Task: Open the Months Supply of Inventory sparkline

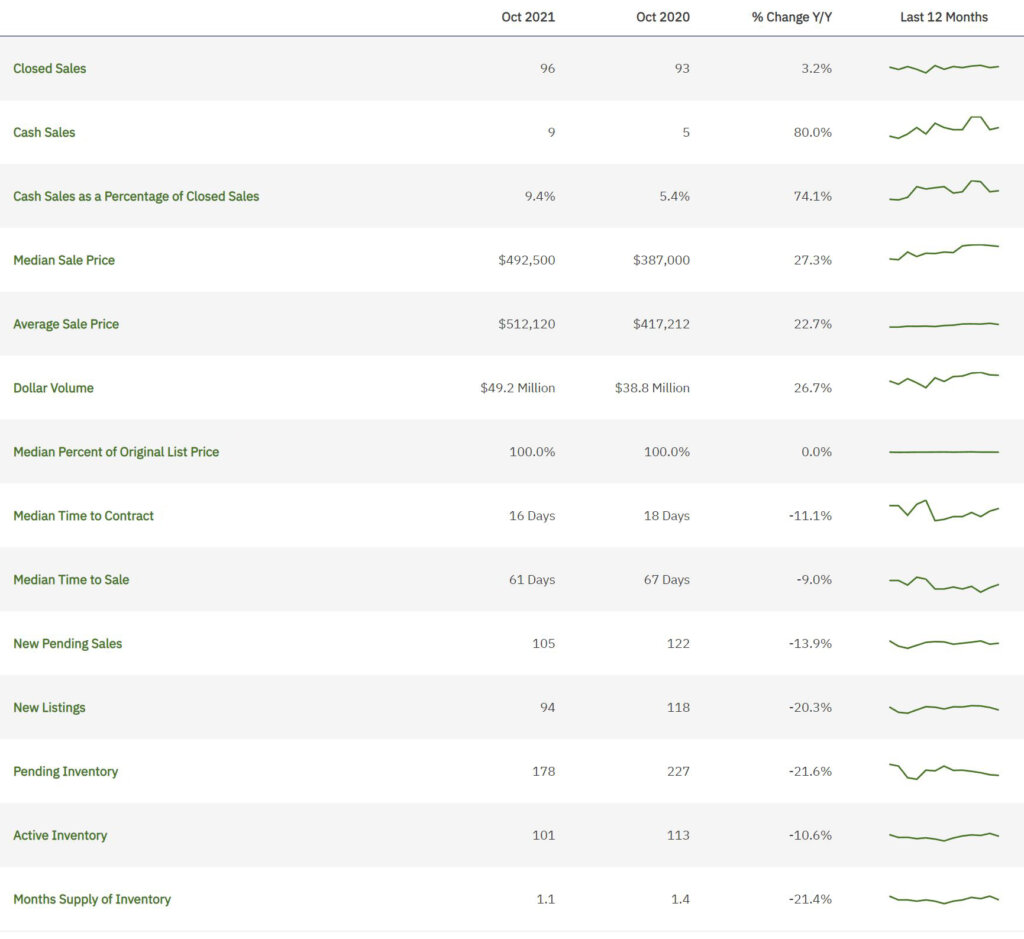Action: click(943, 896)
